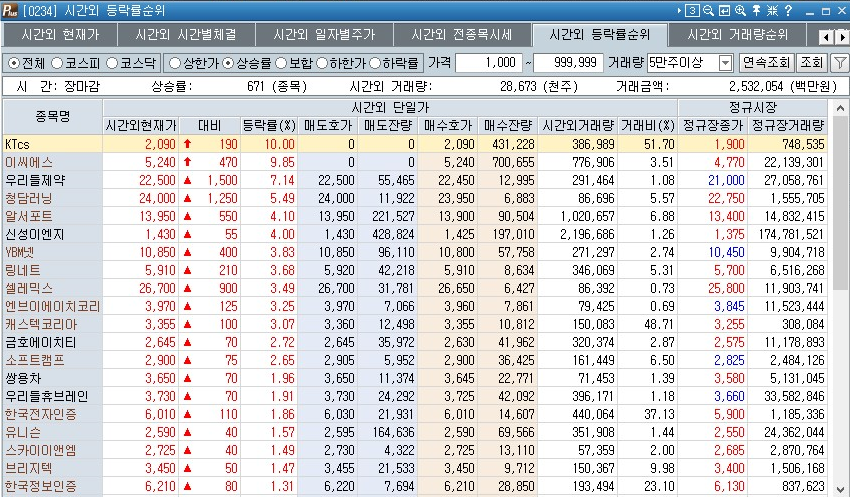Click the Plus app logo in title bar
This screenshot has width=850, height=497.
coord(10,10)
